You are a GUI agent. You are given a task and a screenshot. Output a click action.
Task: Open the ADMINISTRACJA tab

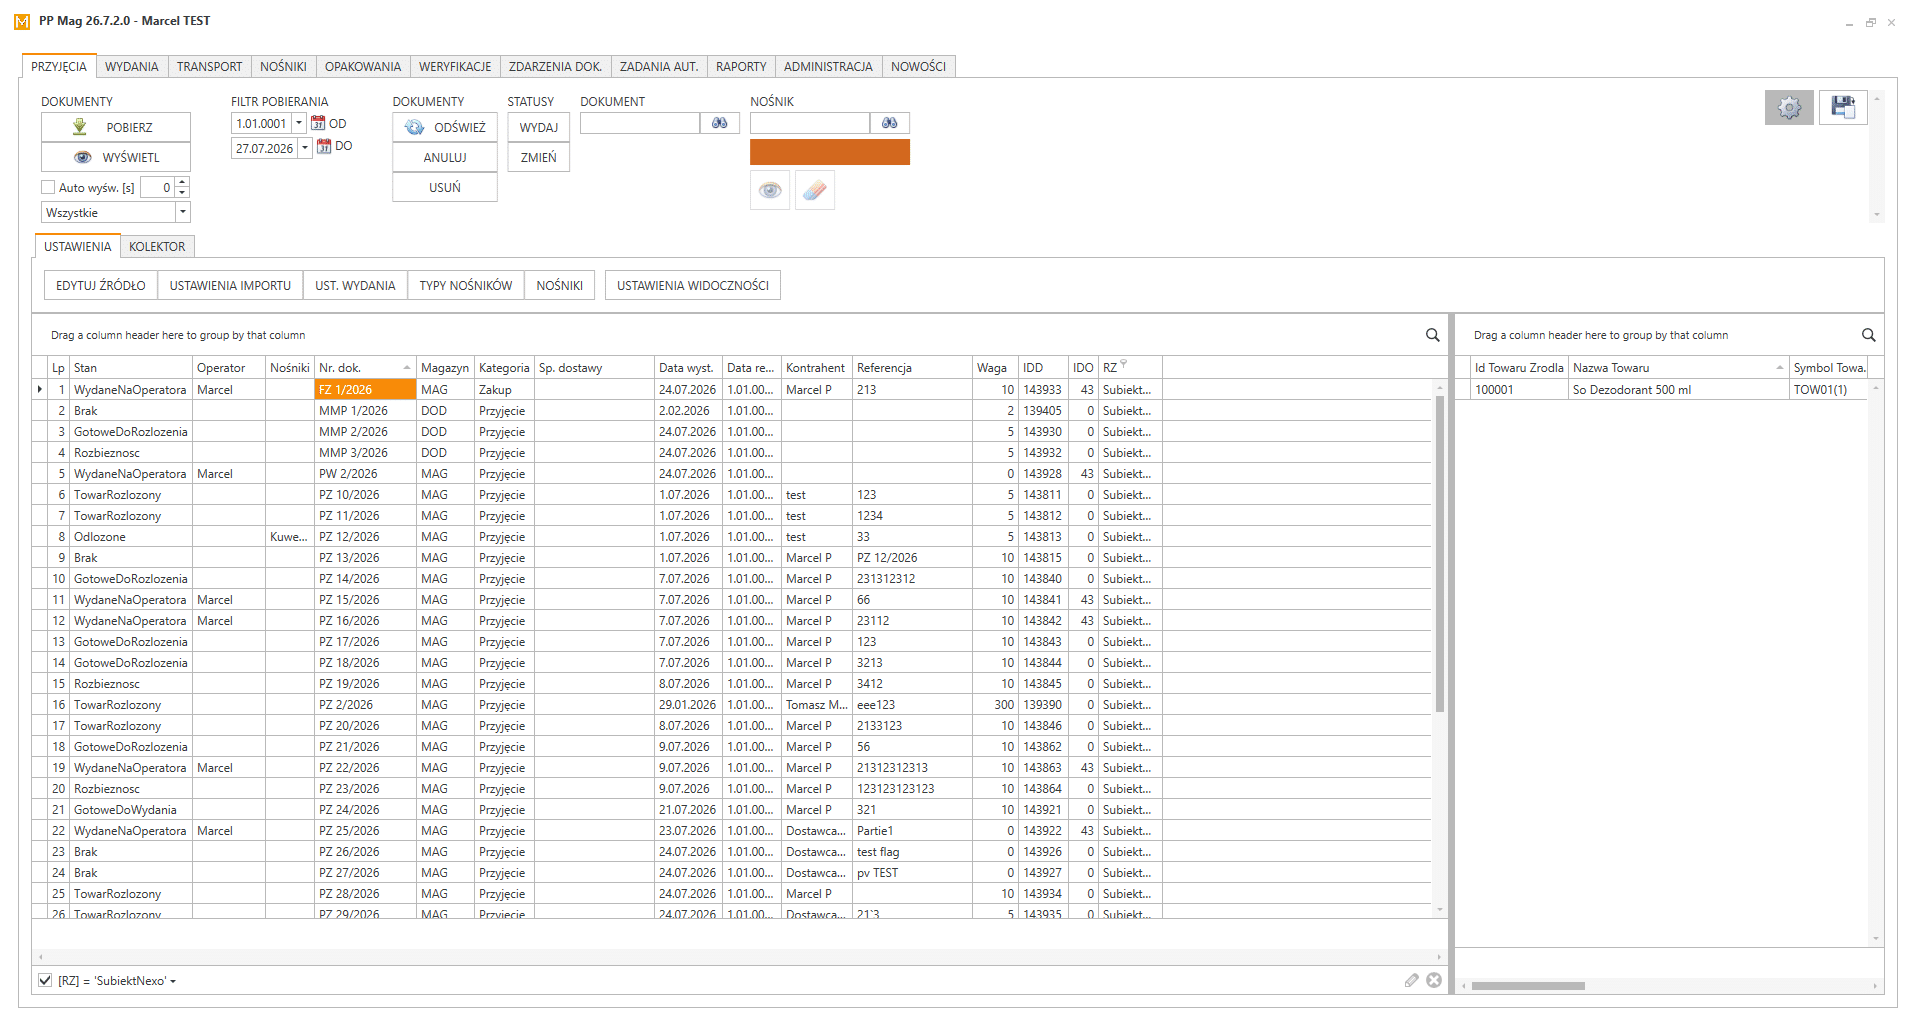[x=828, y=67]
